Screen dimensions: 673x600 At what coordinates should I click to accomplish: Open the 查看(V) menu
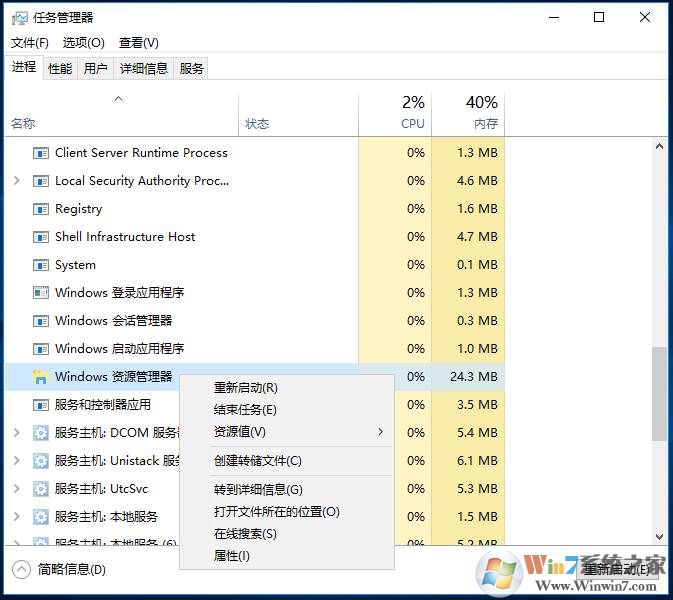tap(139, 42)
